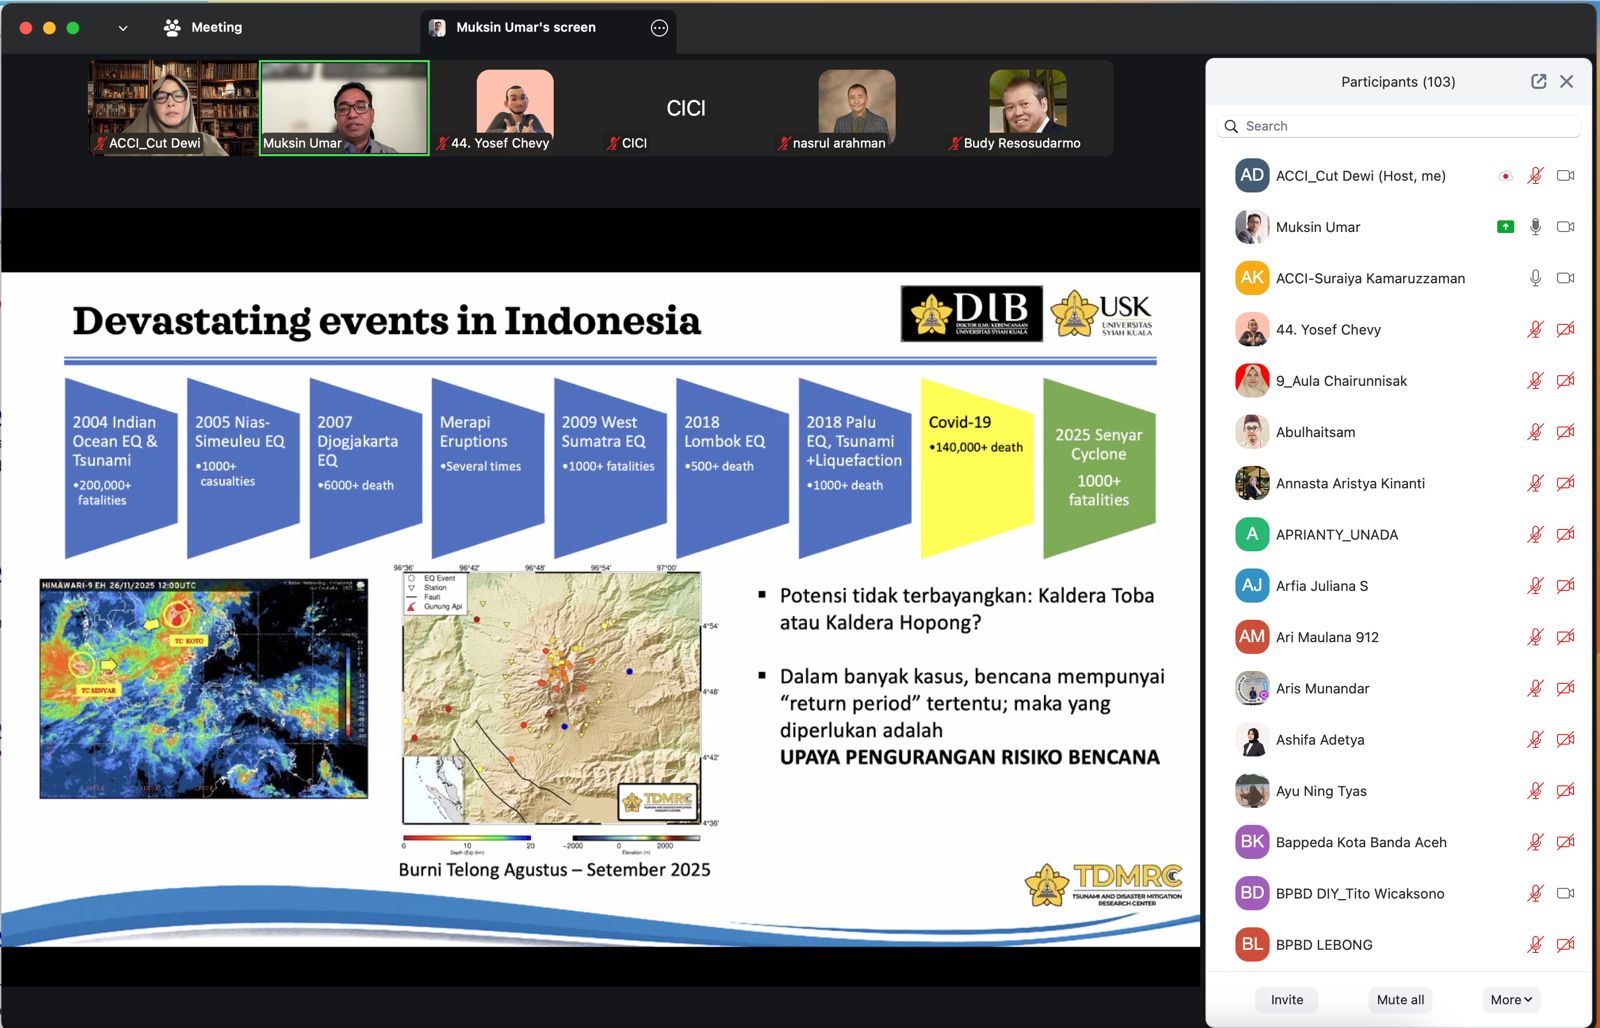Viewport: 1600px width, 1028px height.
Task: Open screen share options ellipsis icon
Action: (659, 28)
